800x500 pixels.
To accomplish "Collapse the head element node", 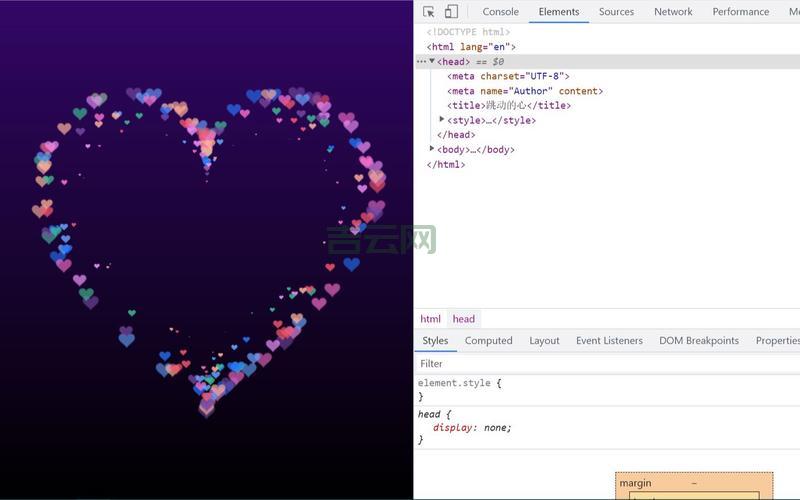I will point(432,61).
